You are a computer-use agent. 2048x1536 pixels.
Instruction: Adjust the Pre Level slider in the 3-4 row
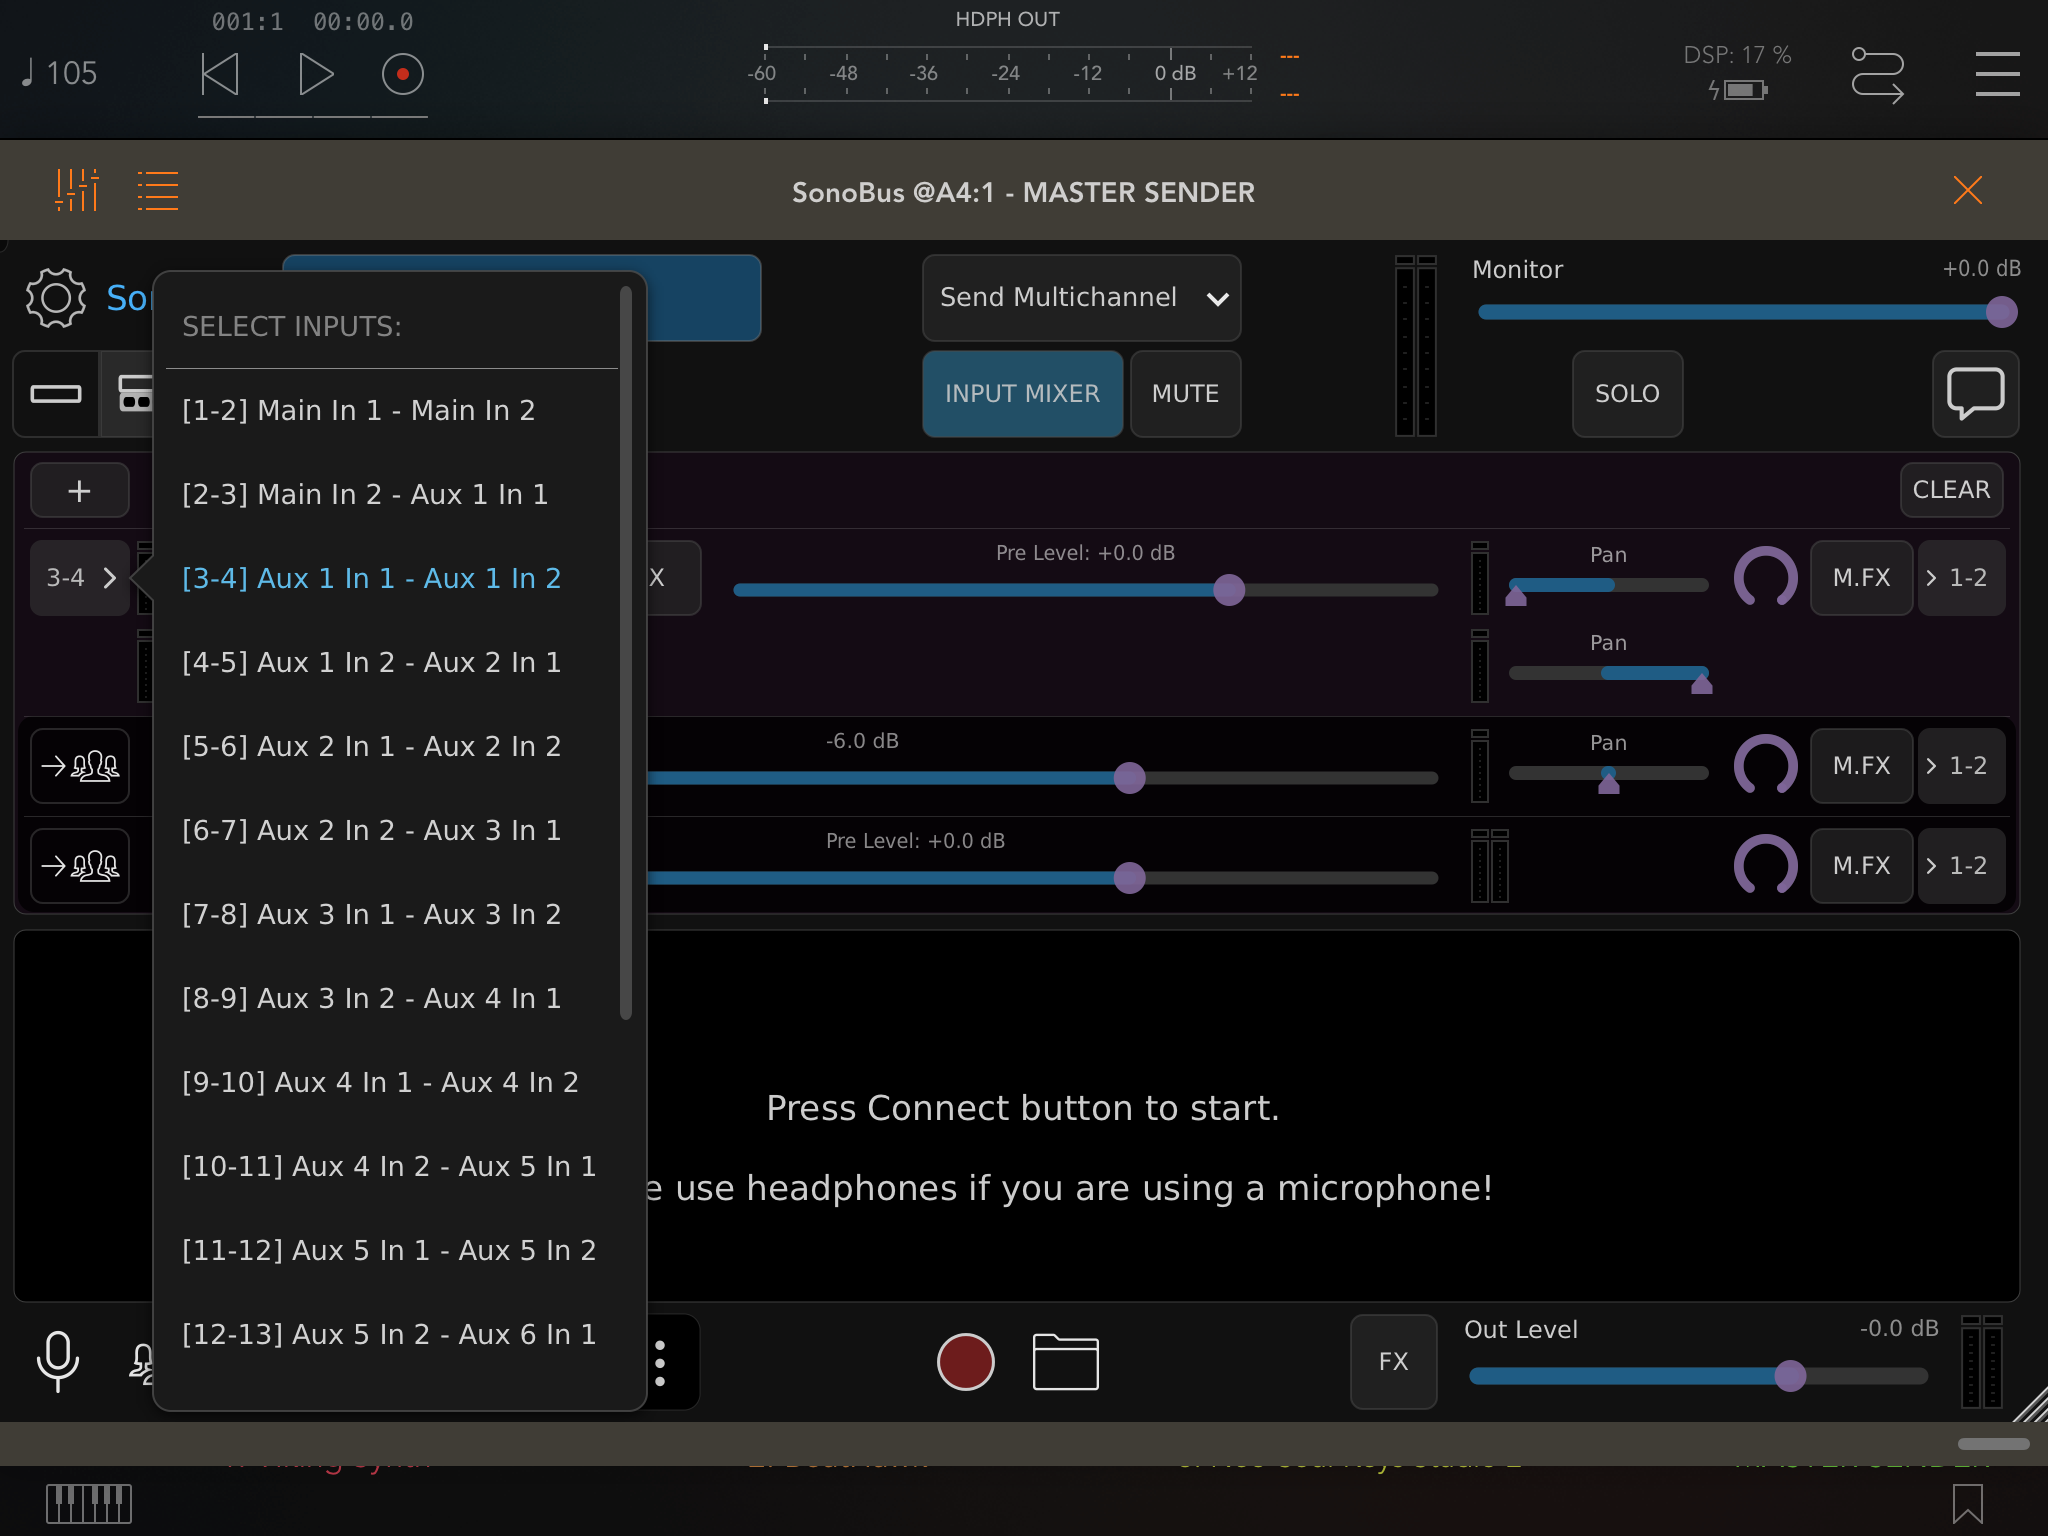1085,590
